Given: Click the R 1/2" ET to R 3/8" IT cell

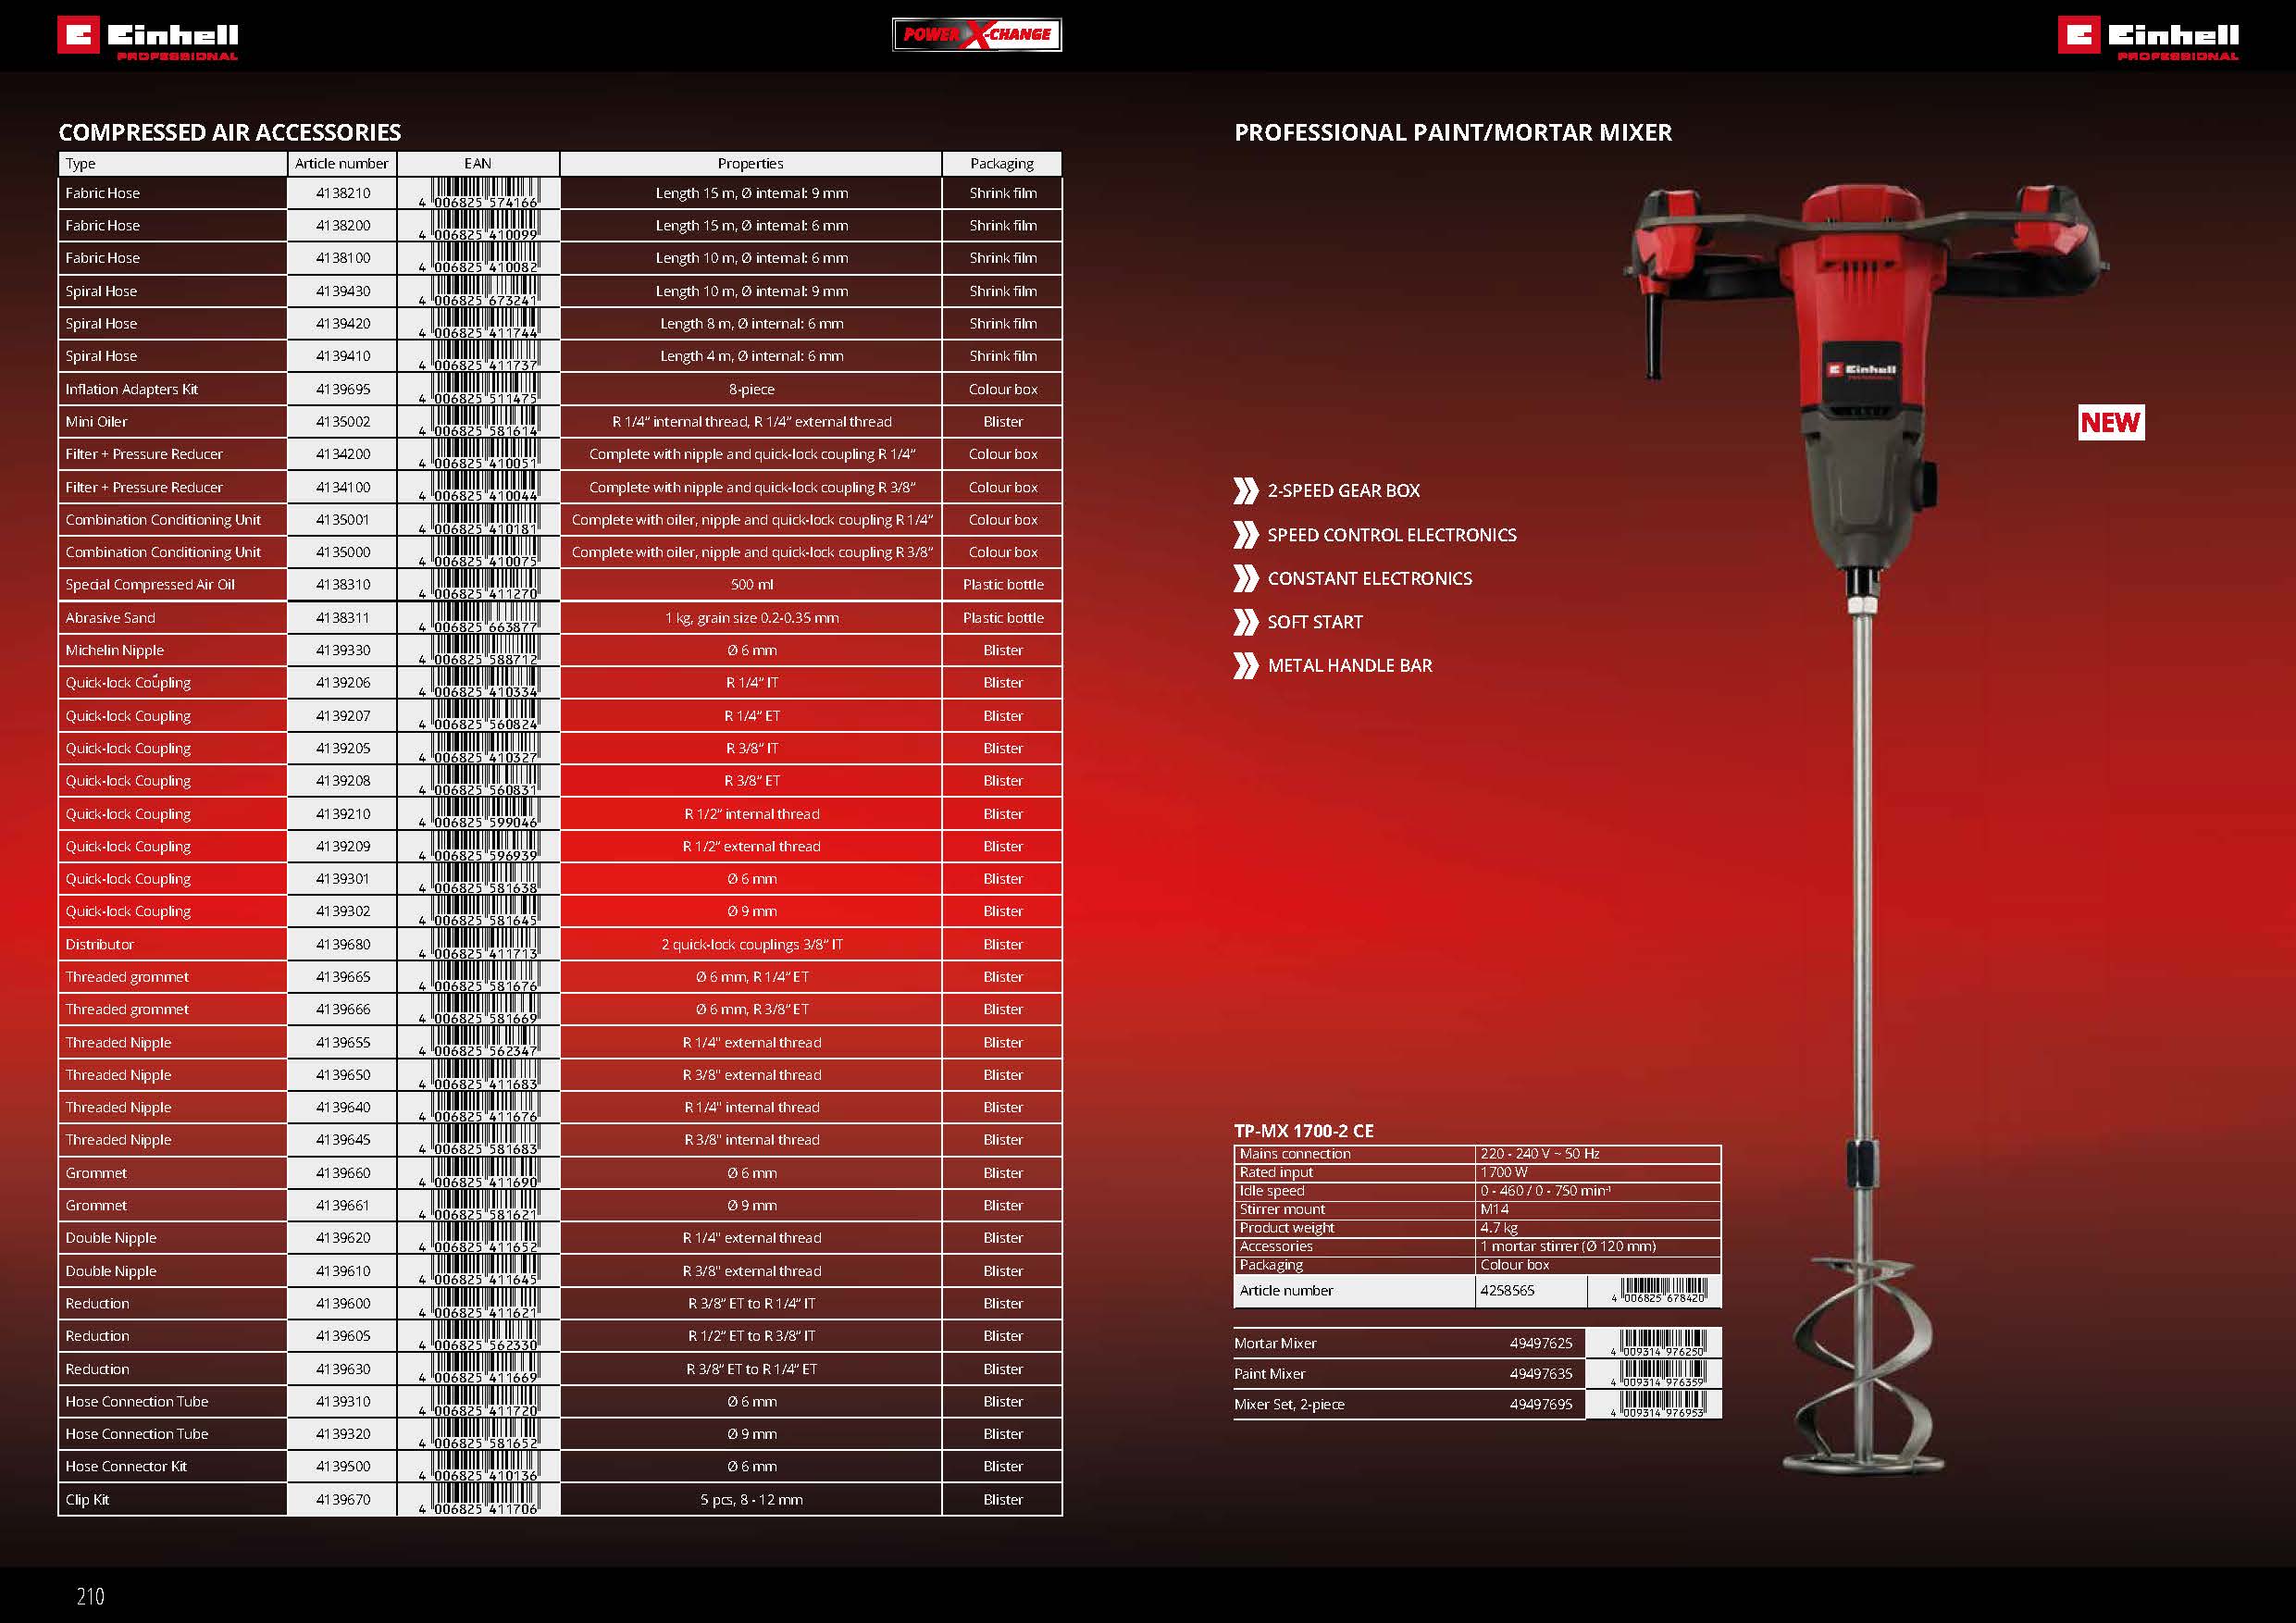Looking at the screenshot, I should (752, 1337).
